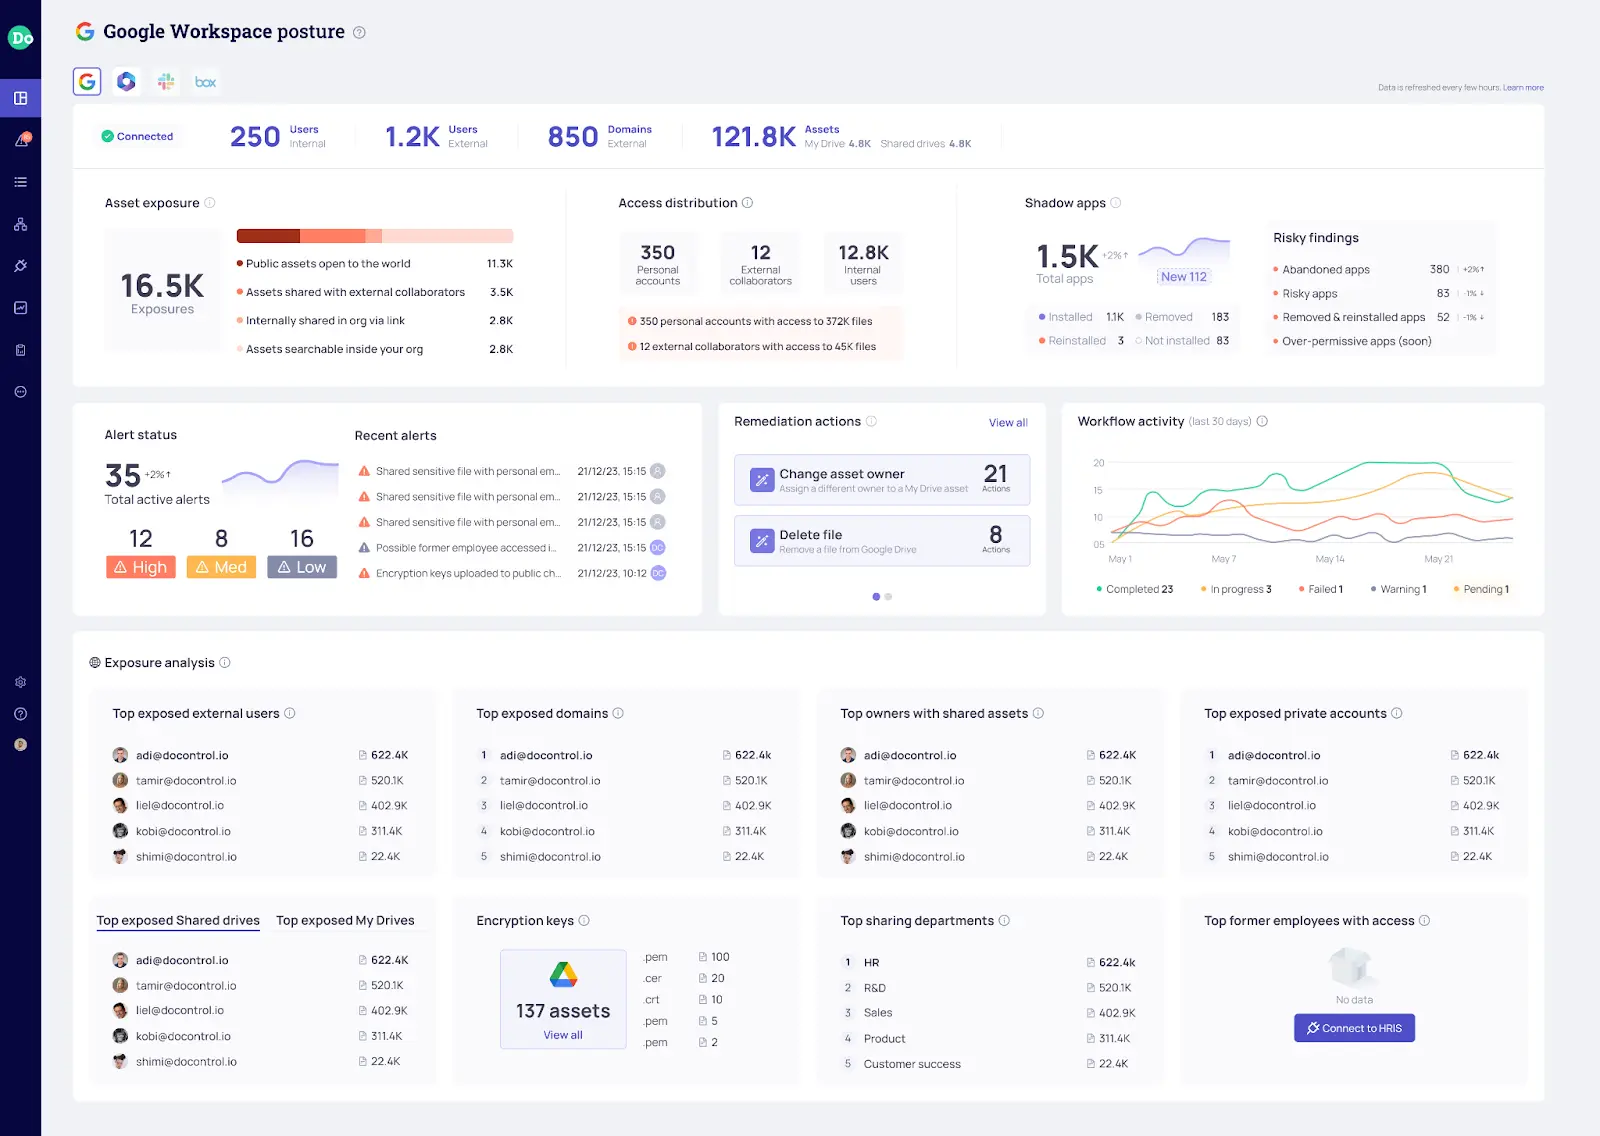
Task: Open the second Remediation actions carousel dot
Action: (888, 596)
